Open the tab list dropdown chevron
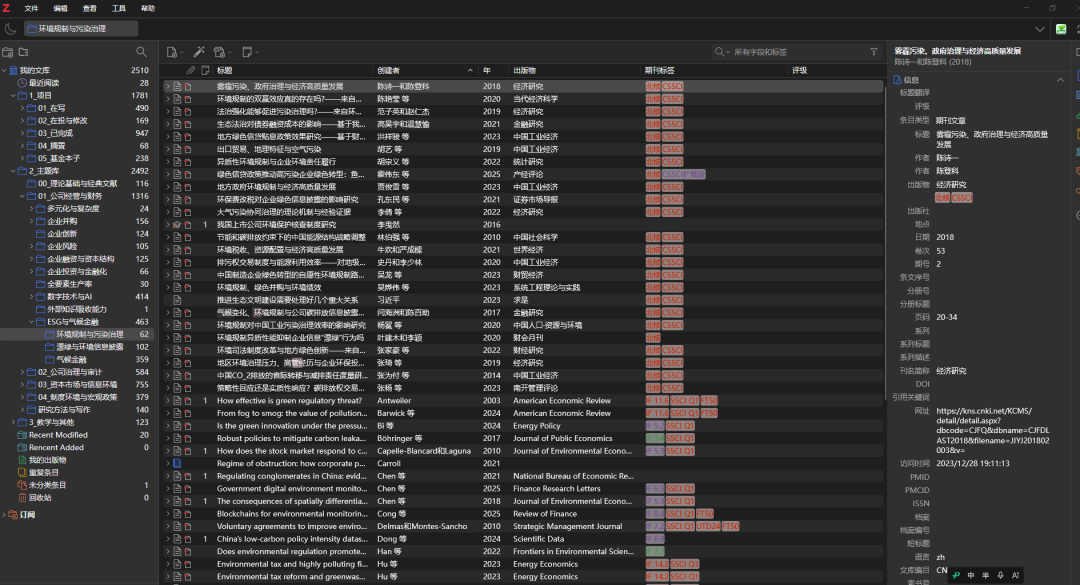The width and height of the screenshot is (1080, 585). [1039, 29]
